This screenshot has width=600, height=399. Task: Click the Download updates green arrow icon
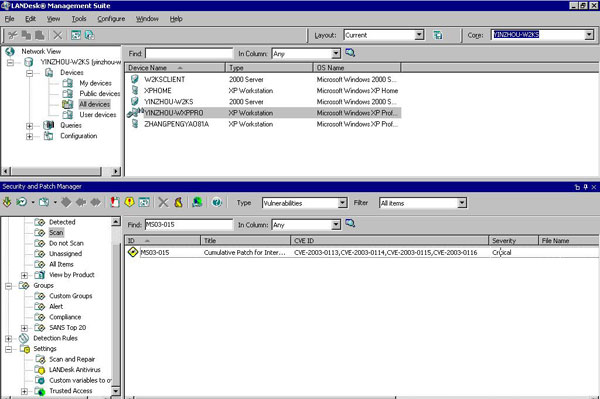7,202
